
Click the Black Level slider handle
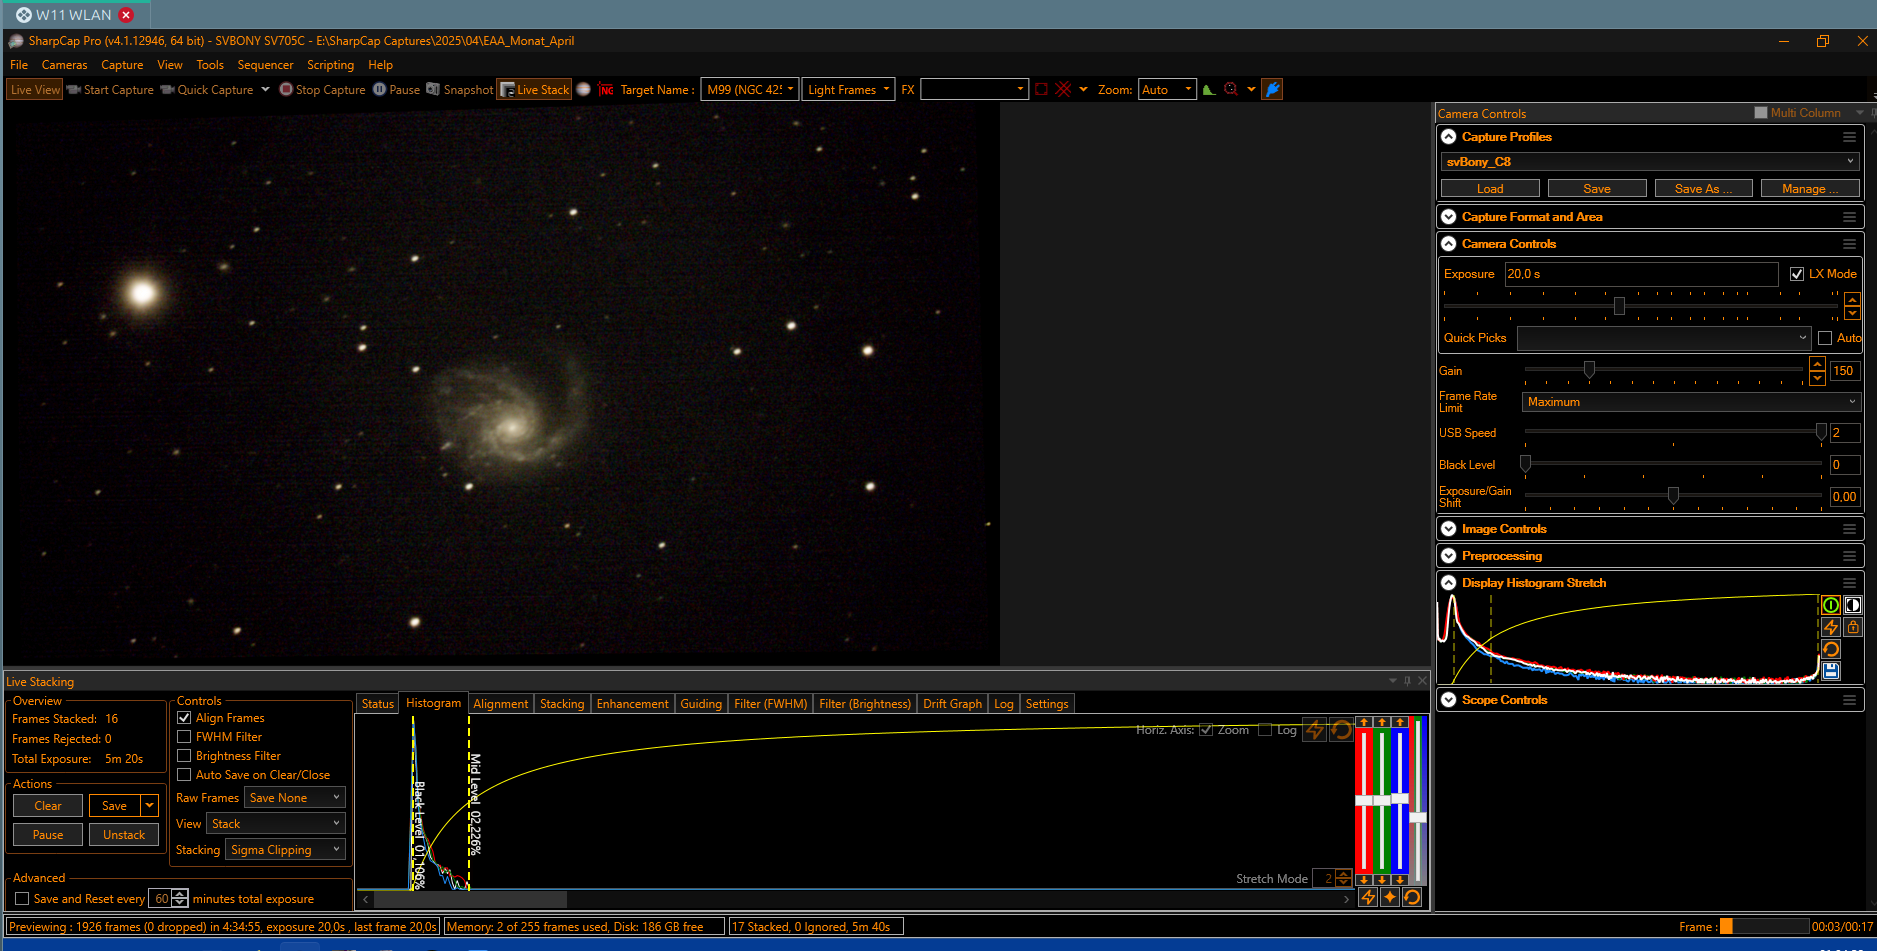tap(1525, 464)
